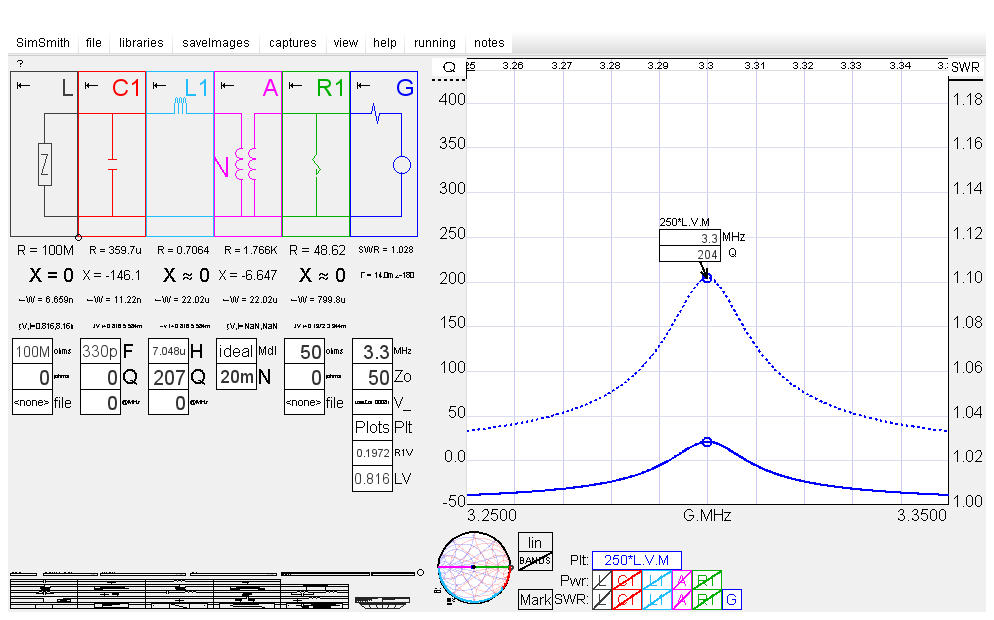Click the lin scale button
This screenshot has width=994, height=620.
tap(535, 543)
